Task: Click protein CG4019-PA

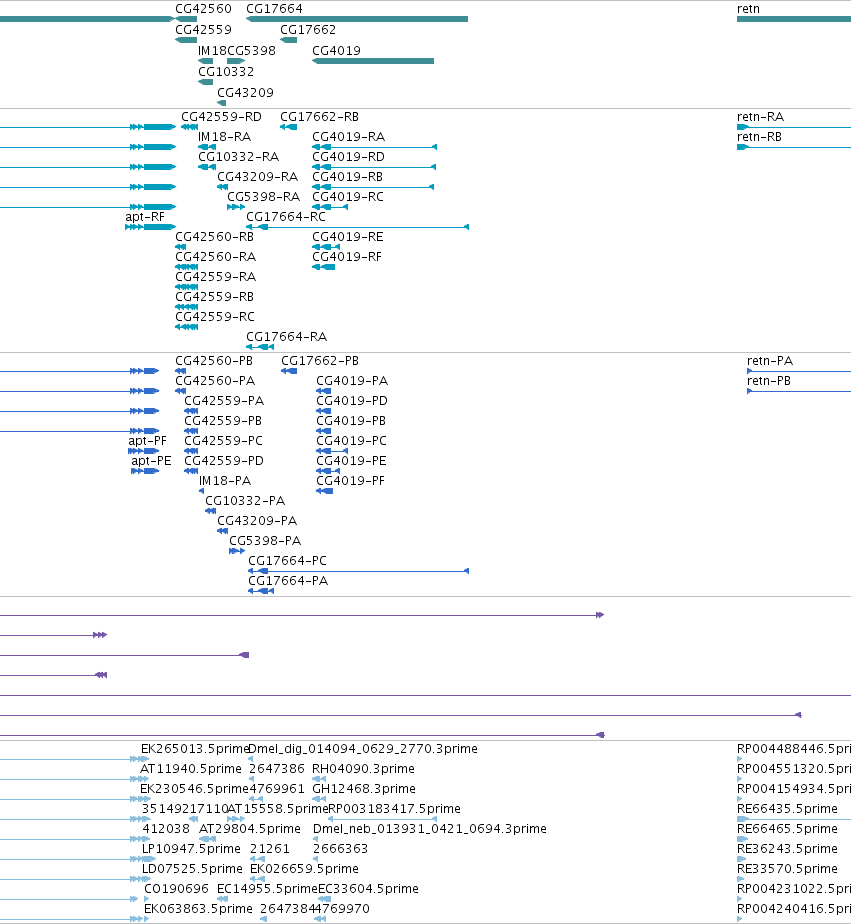Action: [x=352, y=381]
